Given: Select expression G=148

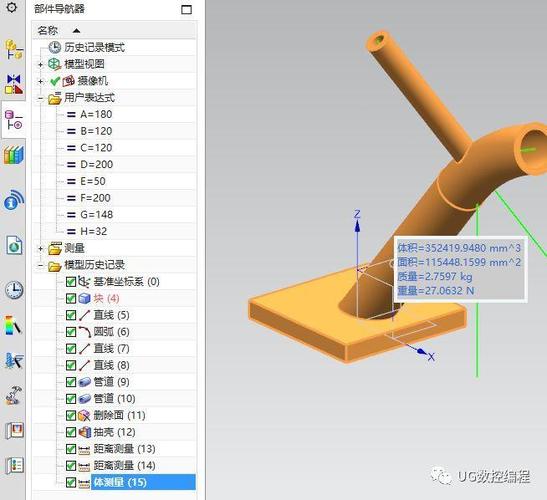Looking at the screenshot, I should (96, 215).
